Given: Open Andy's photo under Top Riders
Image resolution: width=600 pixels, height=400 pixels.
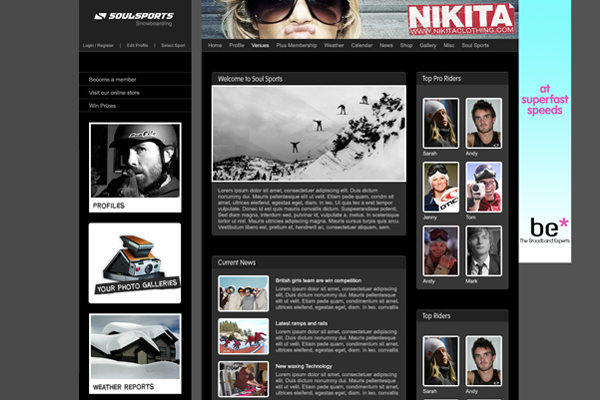Looking at the screenshot, I should (x=484, y=361).
